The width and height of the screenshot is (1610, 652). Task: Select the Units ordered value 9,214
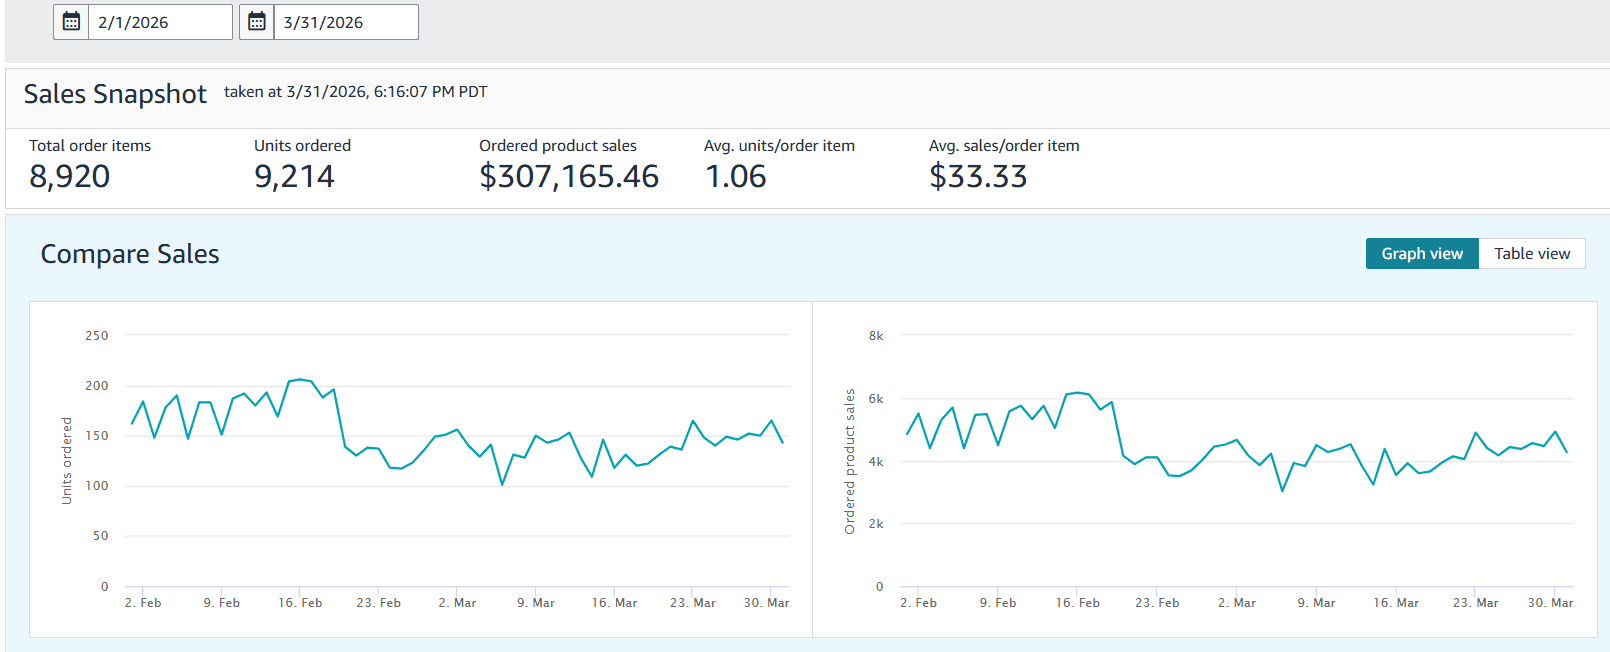[x=294, y=177]
